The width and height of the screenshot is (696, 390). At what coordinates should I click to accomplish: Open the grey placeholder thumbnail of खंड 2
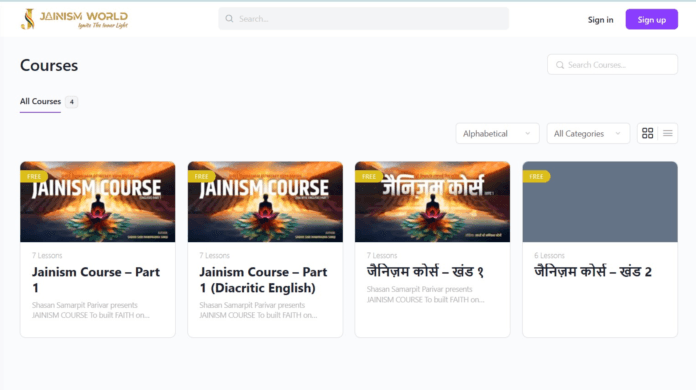click(x=600, y=202)
